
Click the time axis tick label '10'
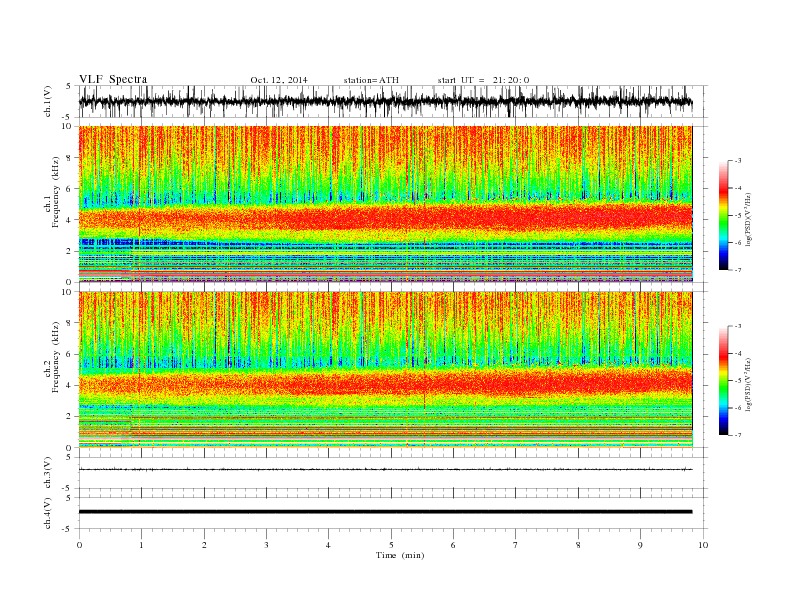pos(703,545)
